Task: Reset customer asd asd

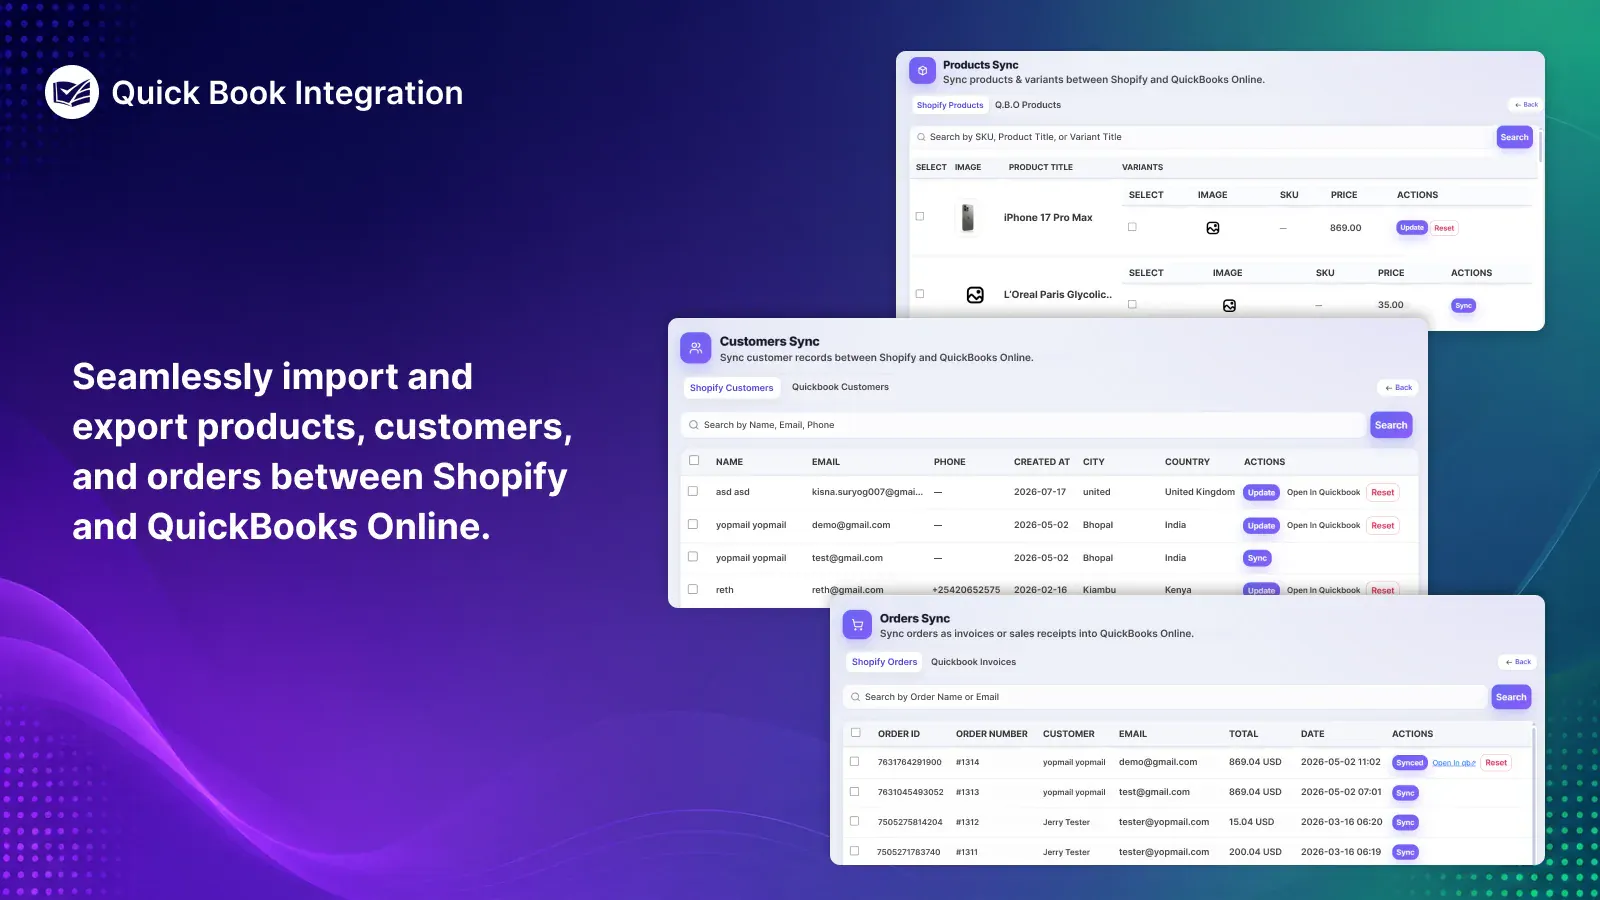Action: click(1383, 493)
